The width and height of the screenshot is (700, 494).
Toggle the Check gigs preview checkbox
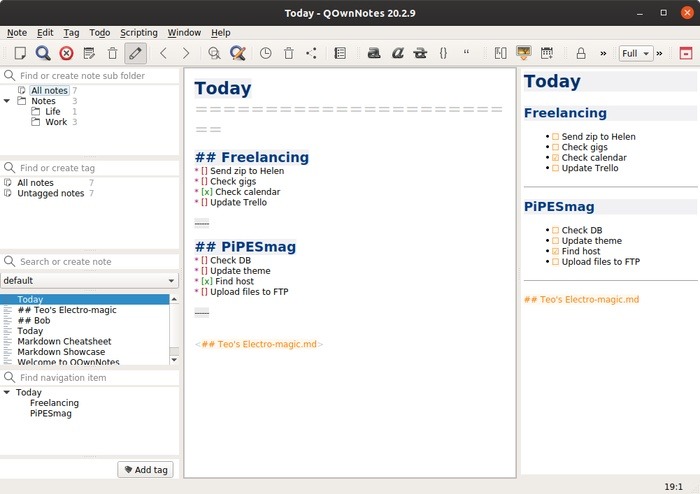click(x=555, y=147)
